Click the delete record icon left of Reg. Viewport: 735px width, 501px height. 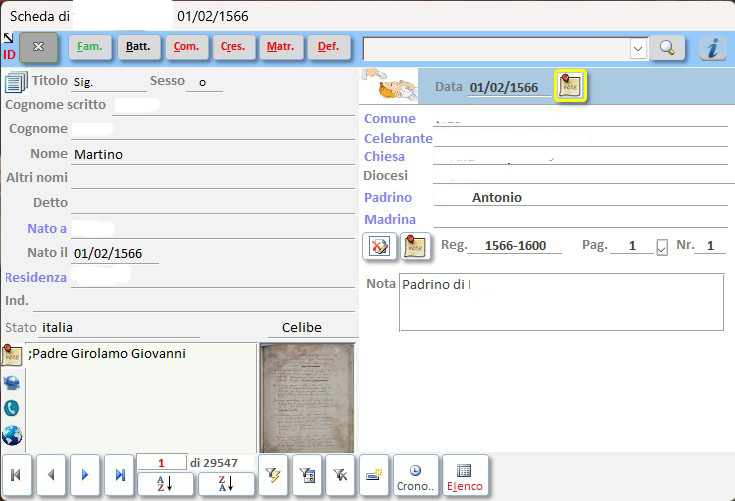coord(379,246)
